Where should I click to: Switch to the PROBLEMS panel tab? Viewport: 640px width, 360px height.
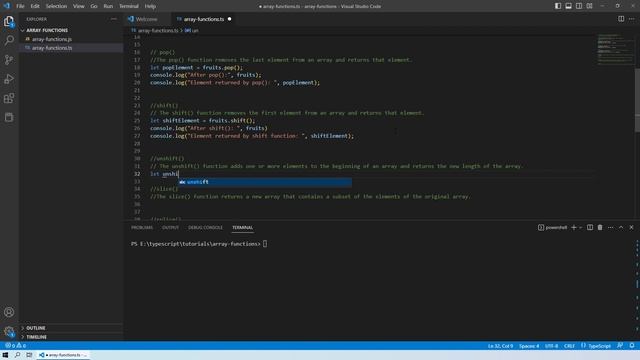click(x=142, y=227)
